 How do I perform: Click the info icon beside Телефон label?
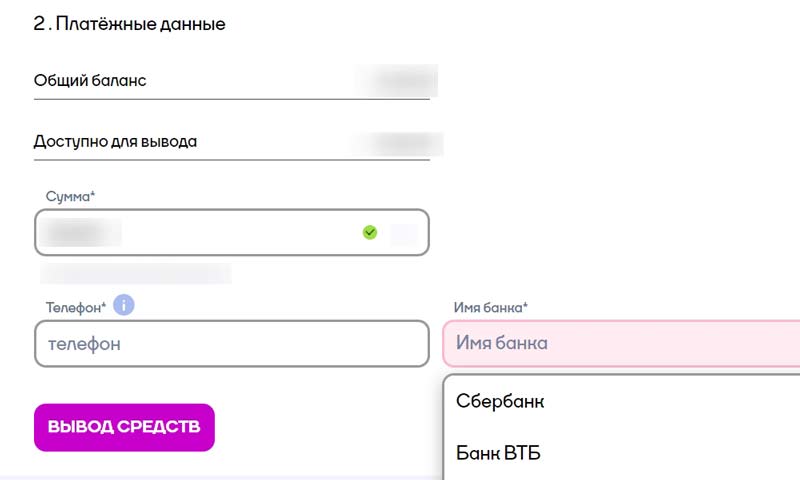pyautogui.click(x=123, y=305)
